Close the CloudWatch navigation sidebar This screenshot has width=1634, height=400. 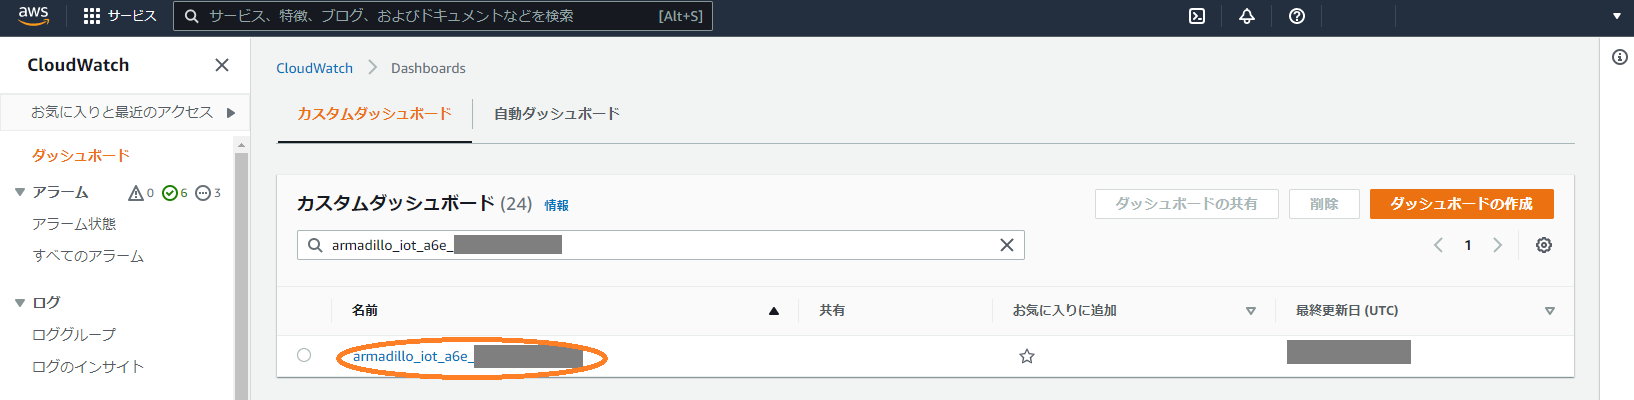tap(222, 65)
